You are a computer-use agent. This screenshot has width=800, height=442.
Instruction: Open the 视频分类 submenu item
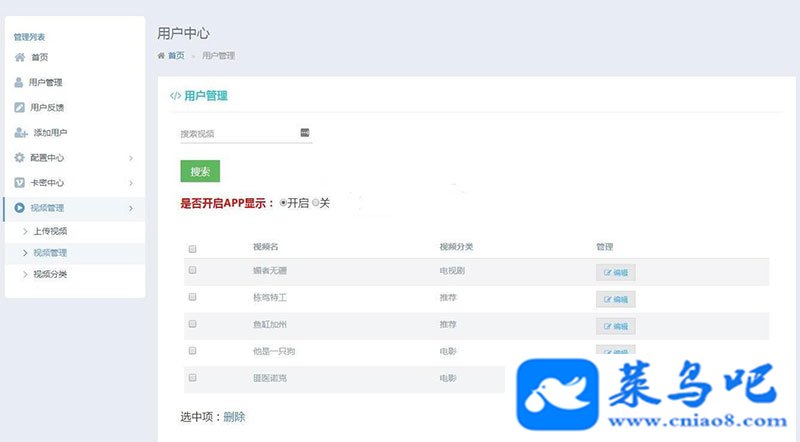(x=50, y=274)
